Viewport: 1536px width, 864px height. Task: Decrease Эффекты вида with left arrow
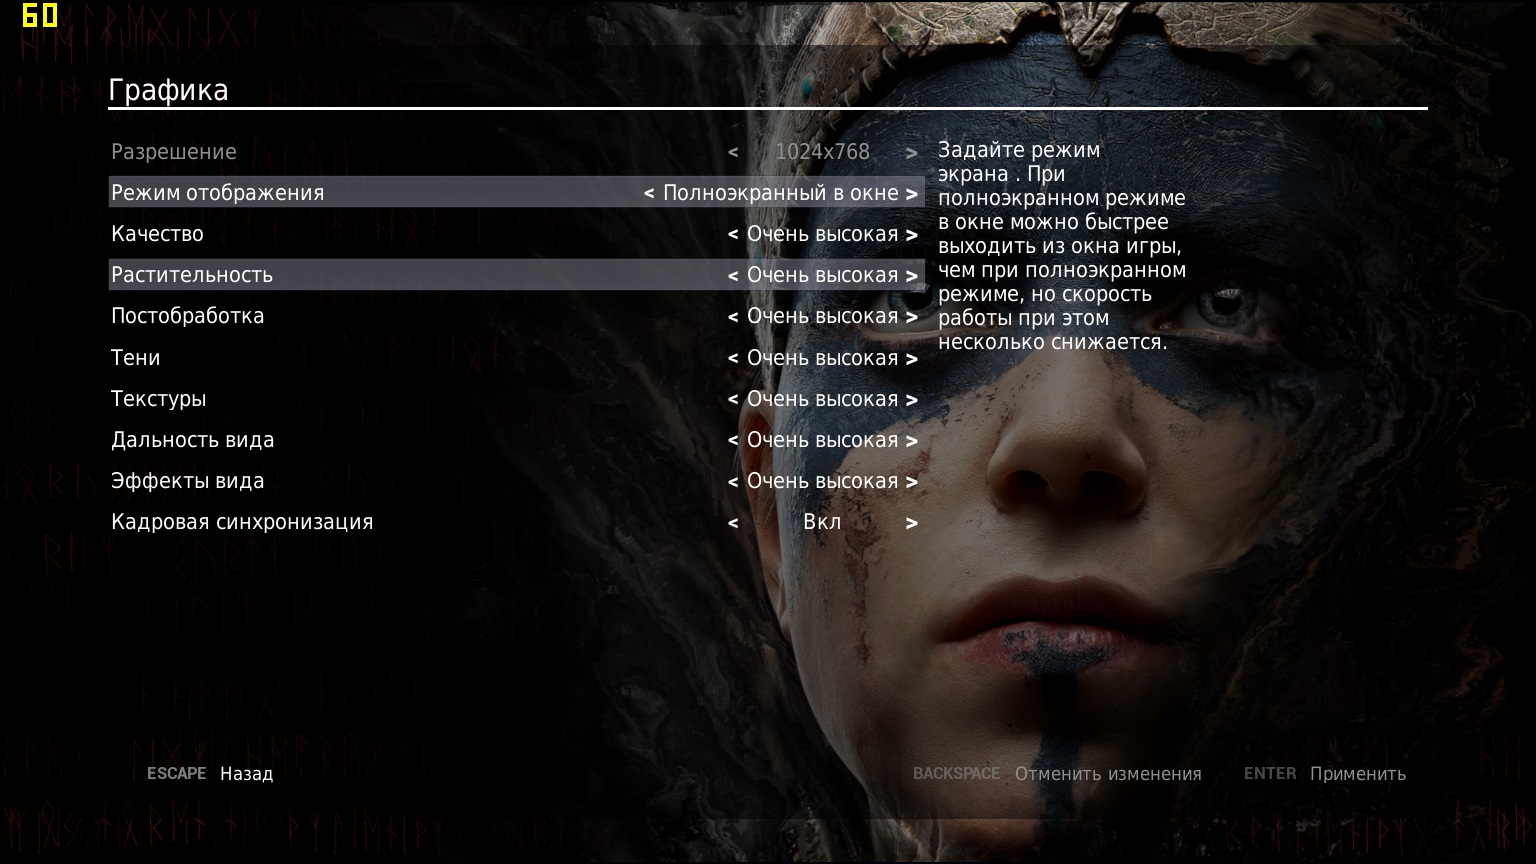point(733,482)
